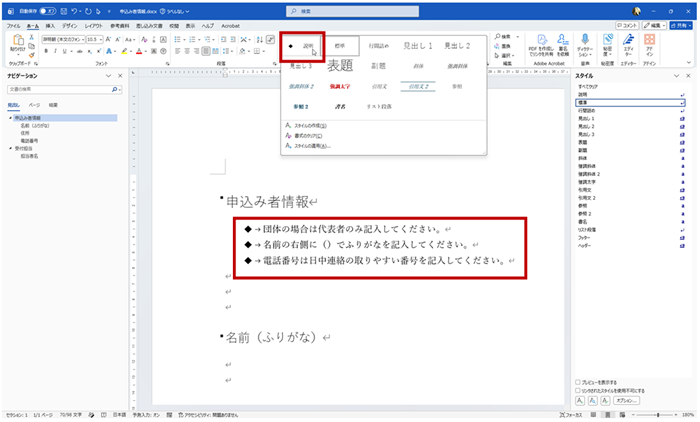Switch to the ページ tab in navigation pane
Image resolution: width=700 pixels, height=422 pixels.
(34, 105)
